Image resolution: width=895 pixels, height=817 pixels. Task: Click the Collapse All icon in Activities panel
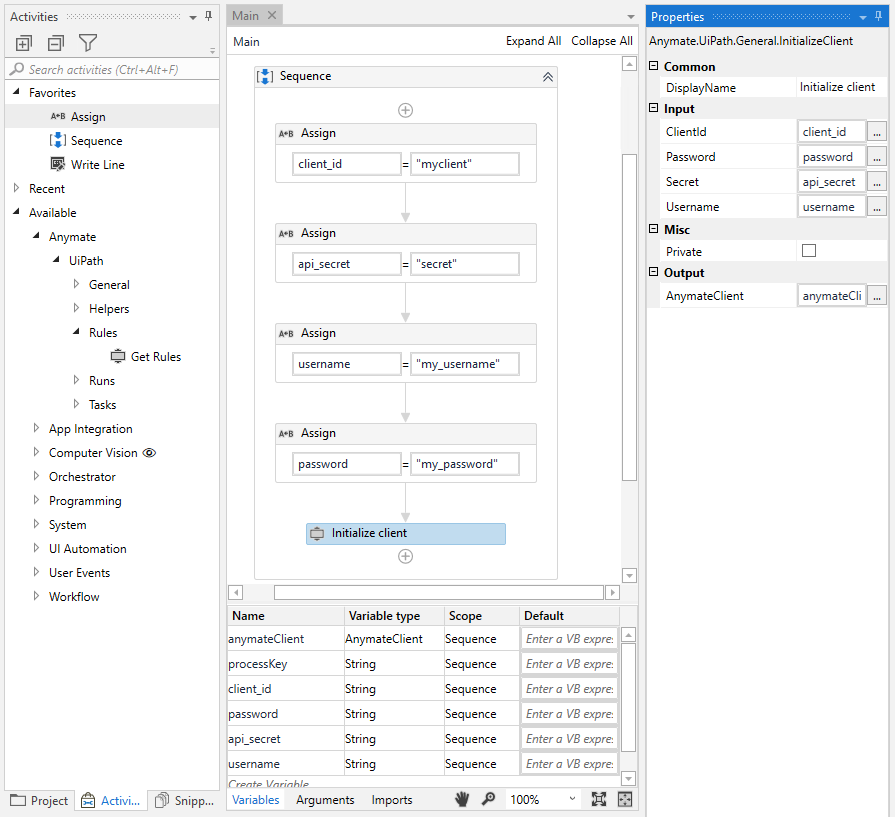tap(56, 43)
